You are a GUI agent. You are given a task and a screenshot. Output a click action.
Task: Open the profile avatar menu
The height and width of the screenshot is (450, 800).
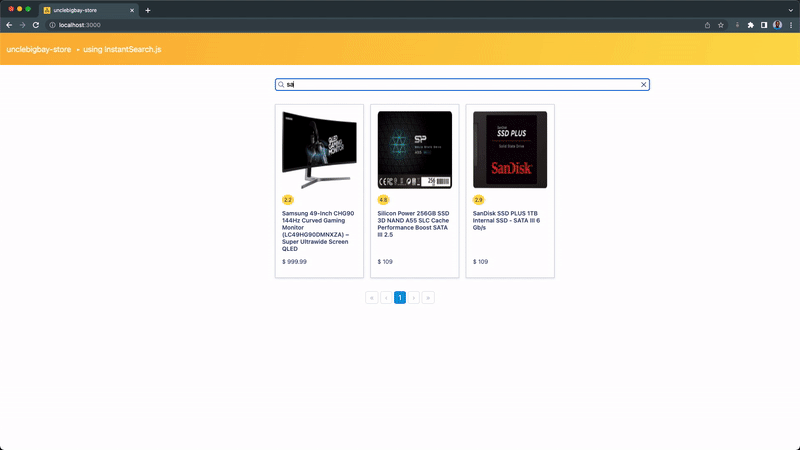pos(778,25)
